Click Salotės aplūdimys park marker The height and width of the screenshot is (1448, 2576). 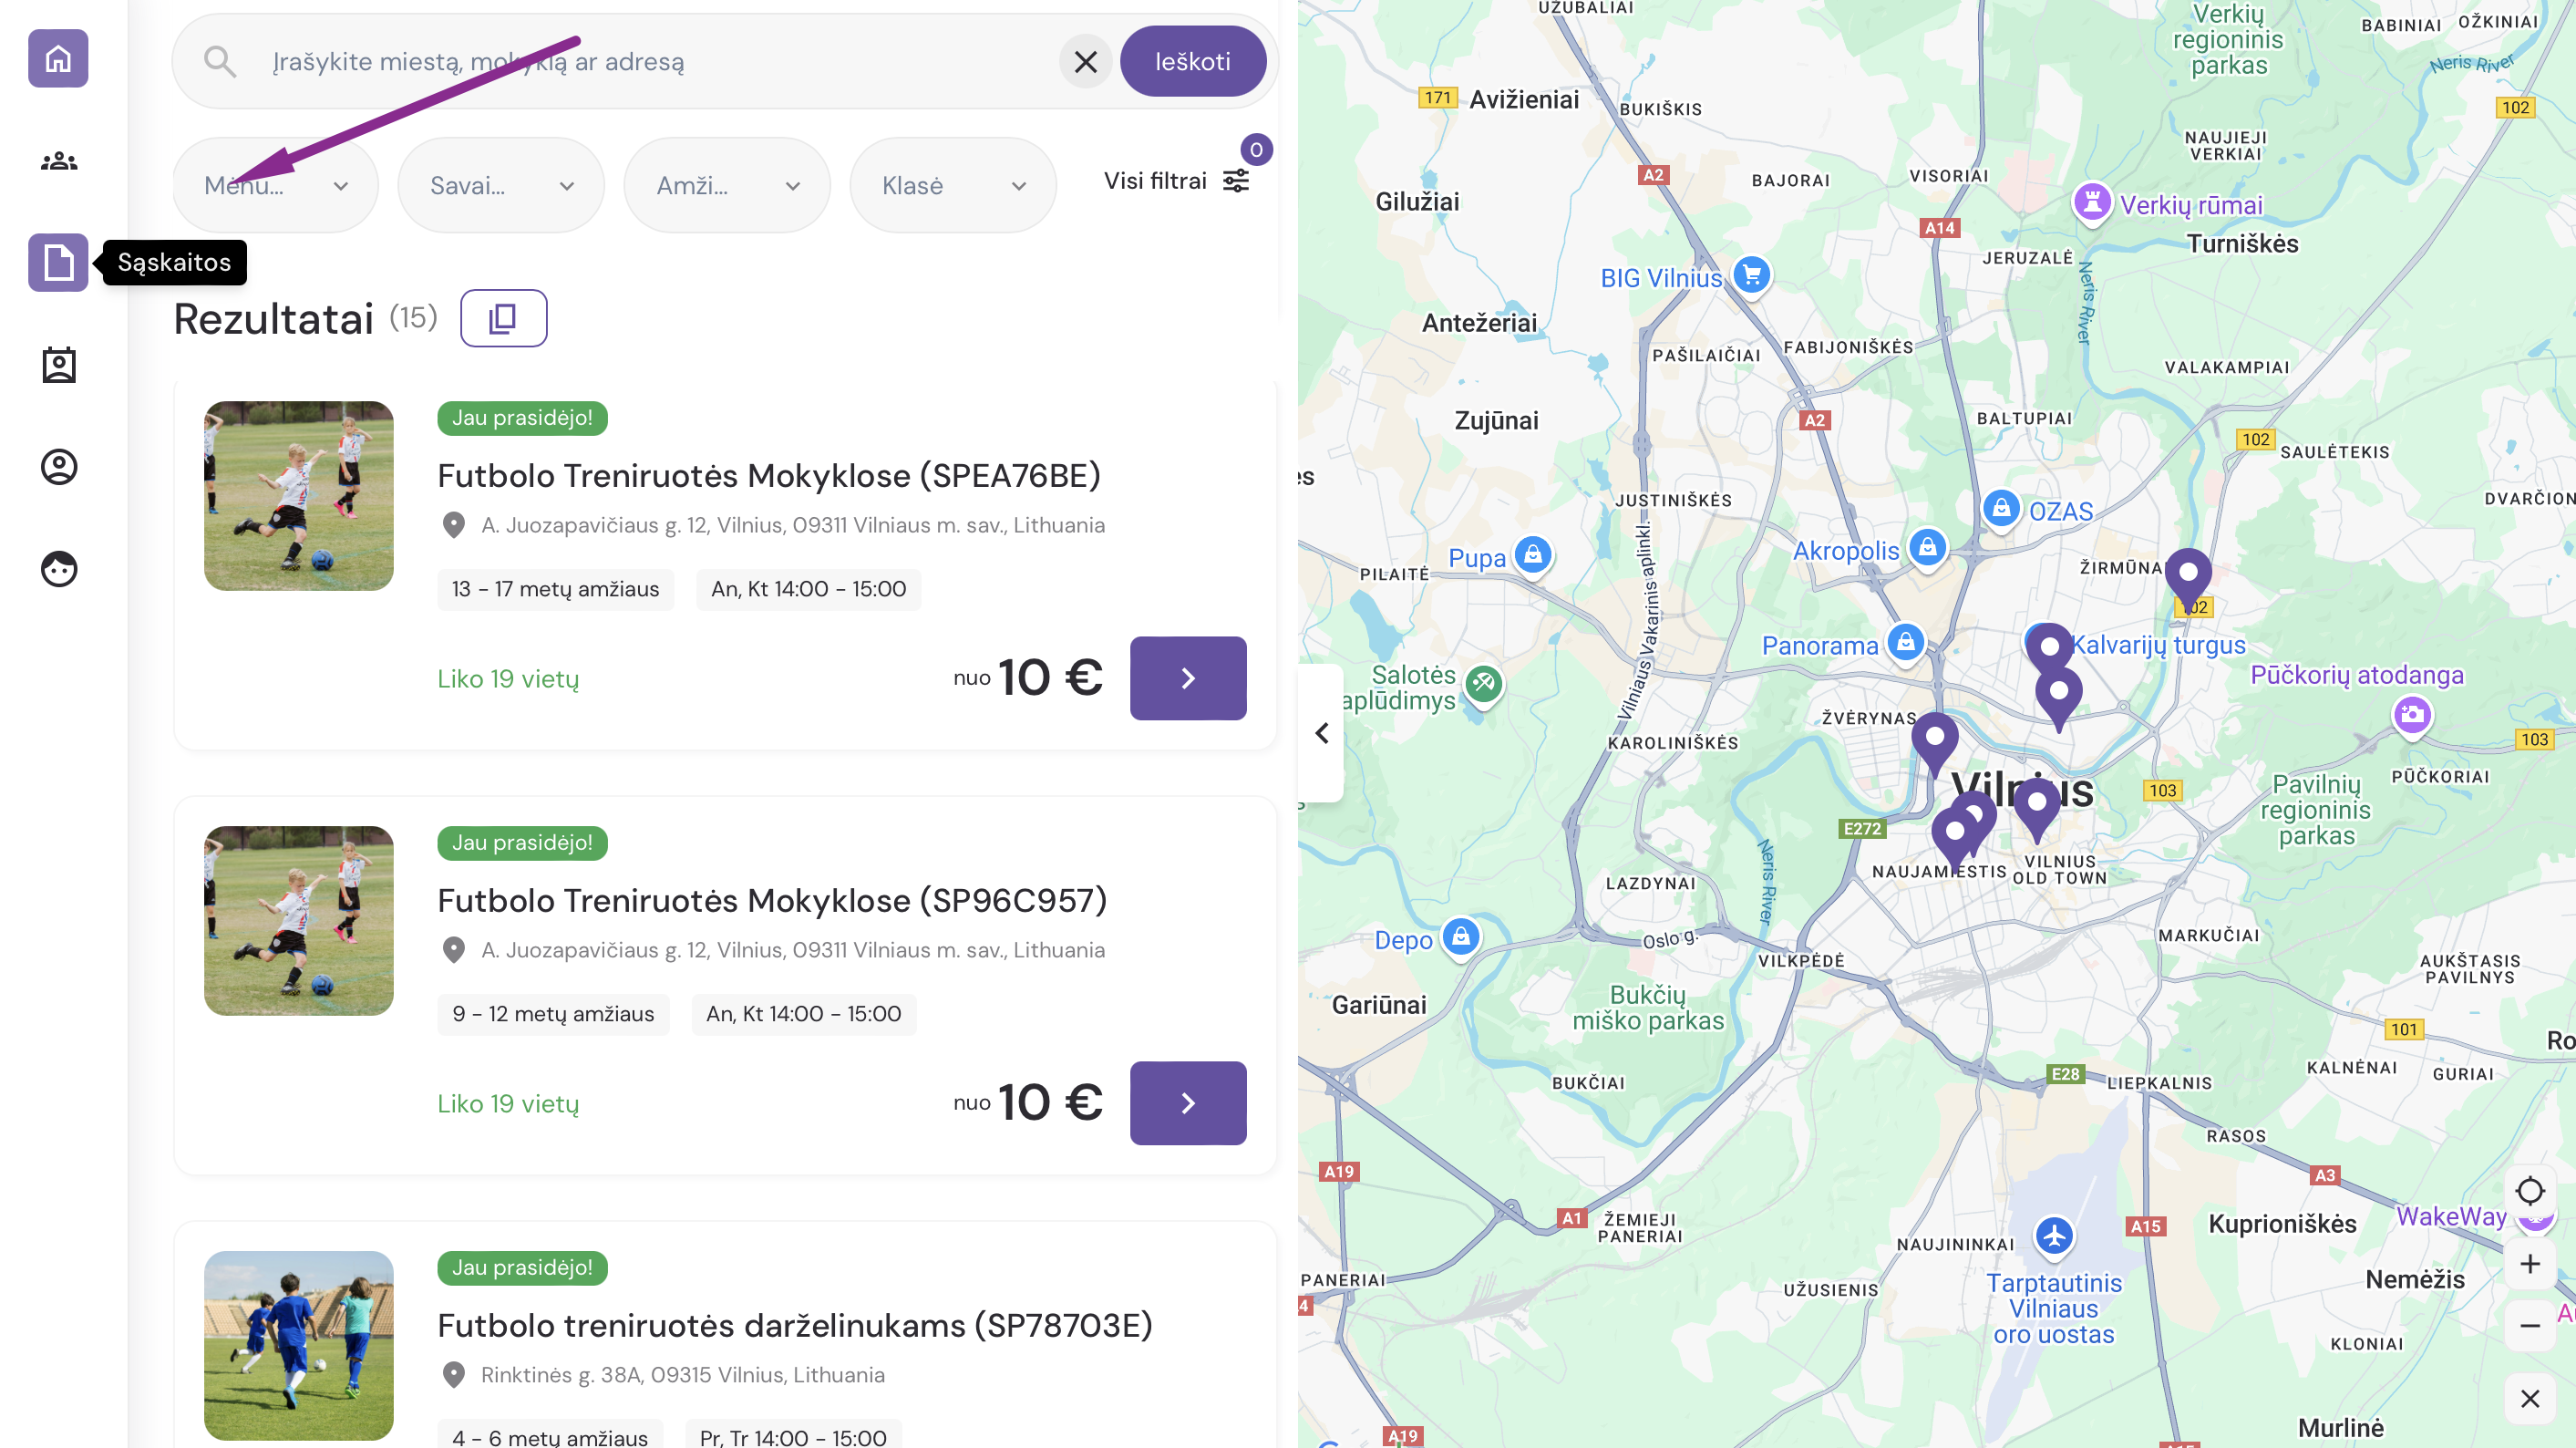pos(1484,685)
